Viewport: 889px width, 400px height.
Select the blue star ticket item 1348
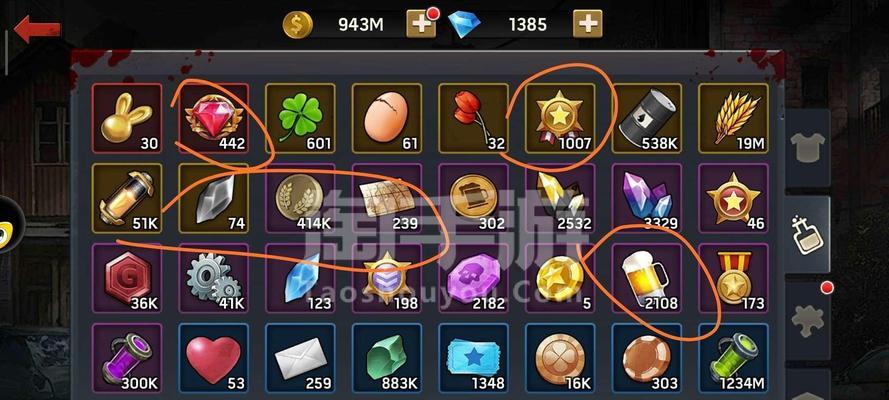click(x=474, y=359)
